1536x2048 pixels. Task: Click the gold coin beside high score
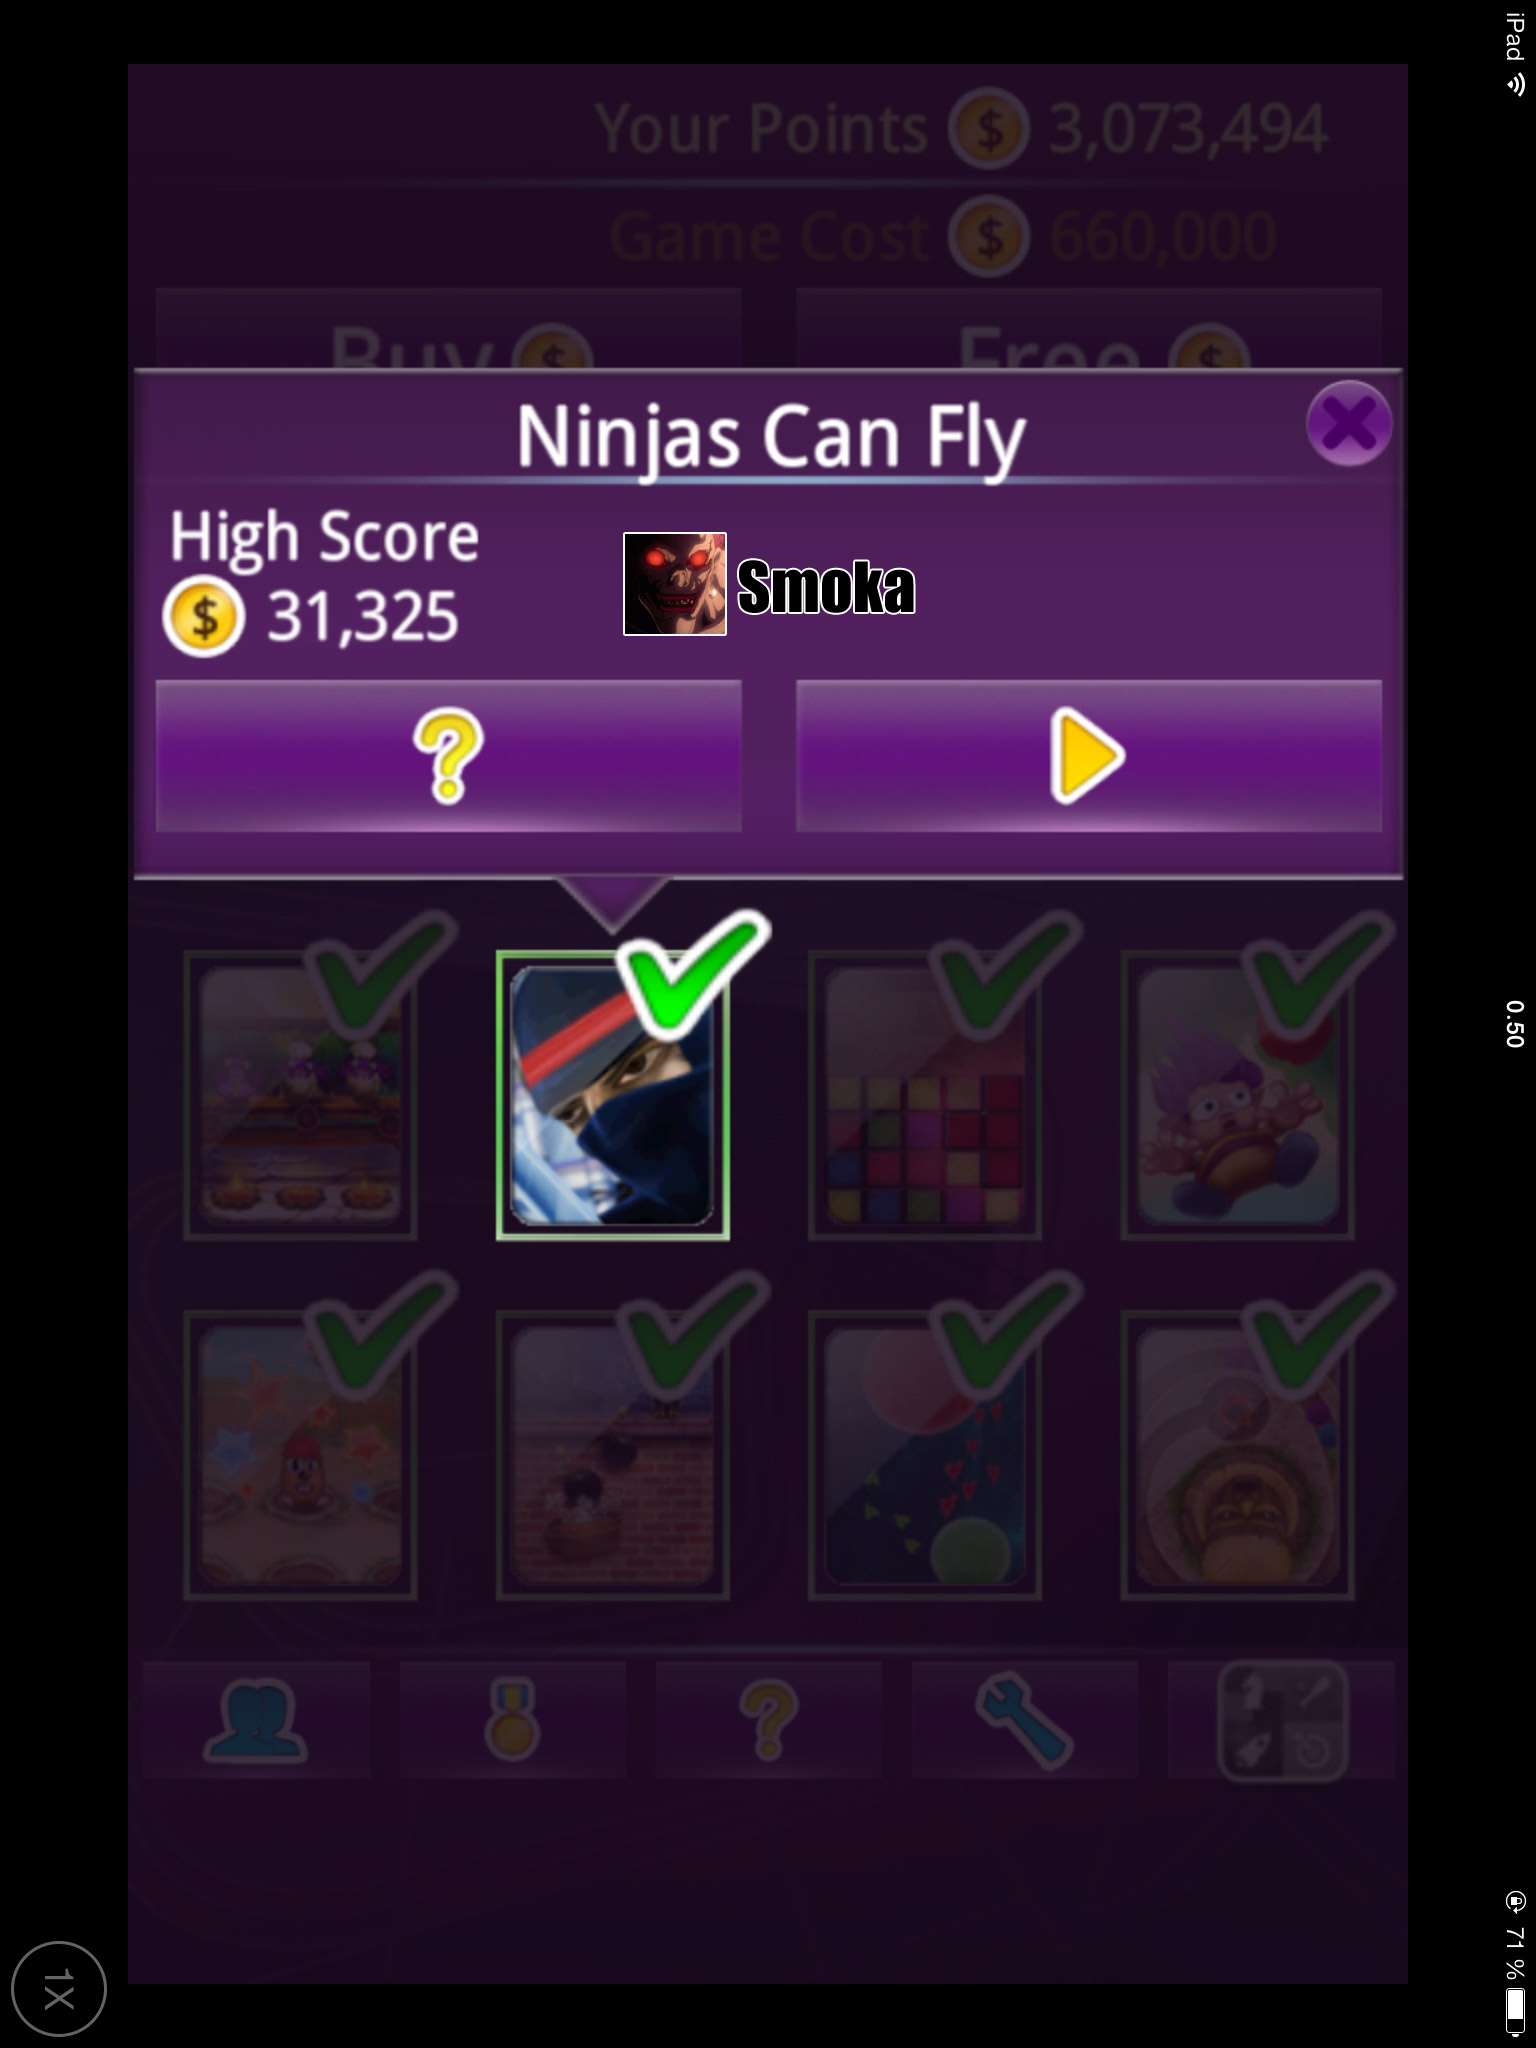[204, 617]
